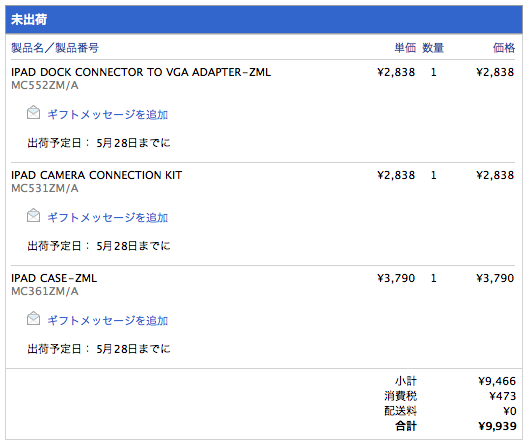Click the 価格 column header
Screen dimensions: 528x445
click(x=504, y=48)
